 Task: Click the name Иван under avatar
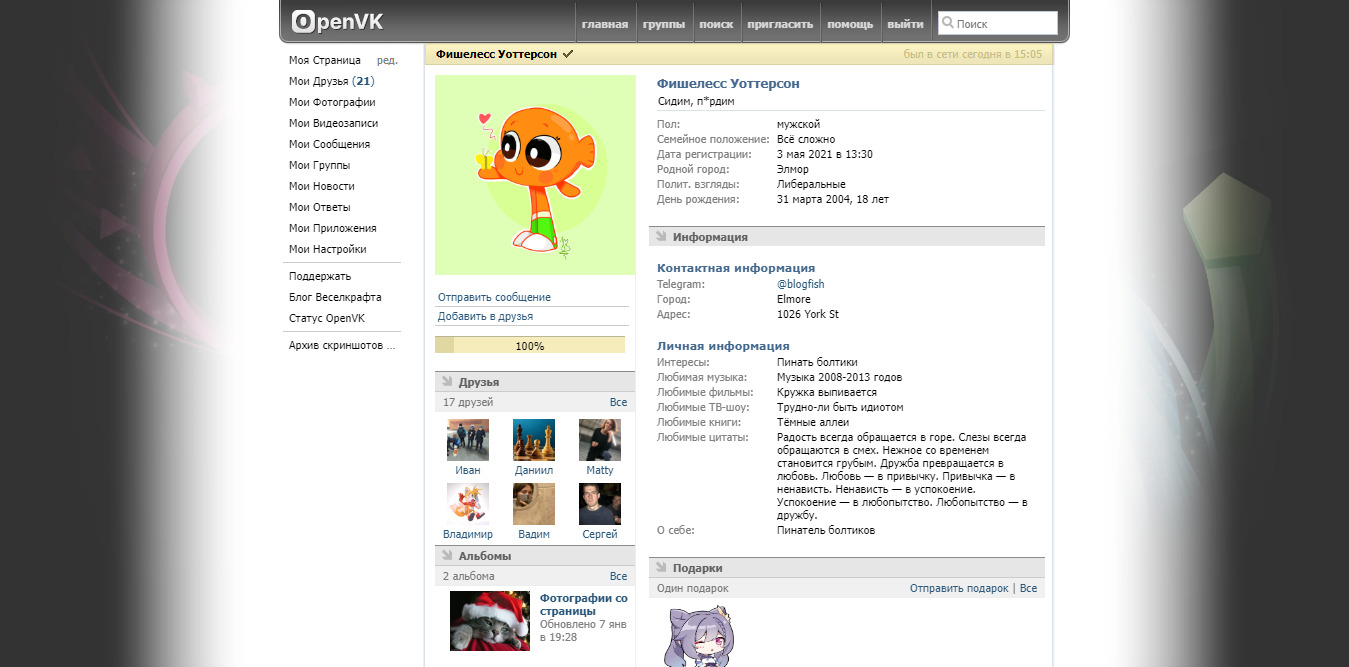tap(468, 470)
